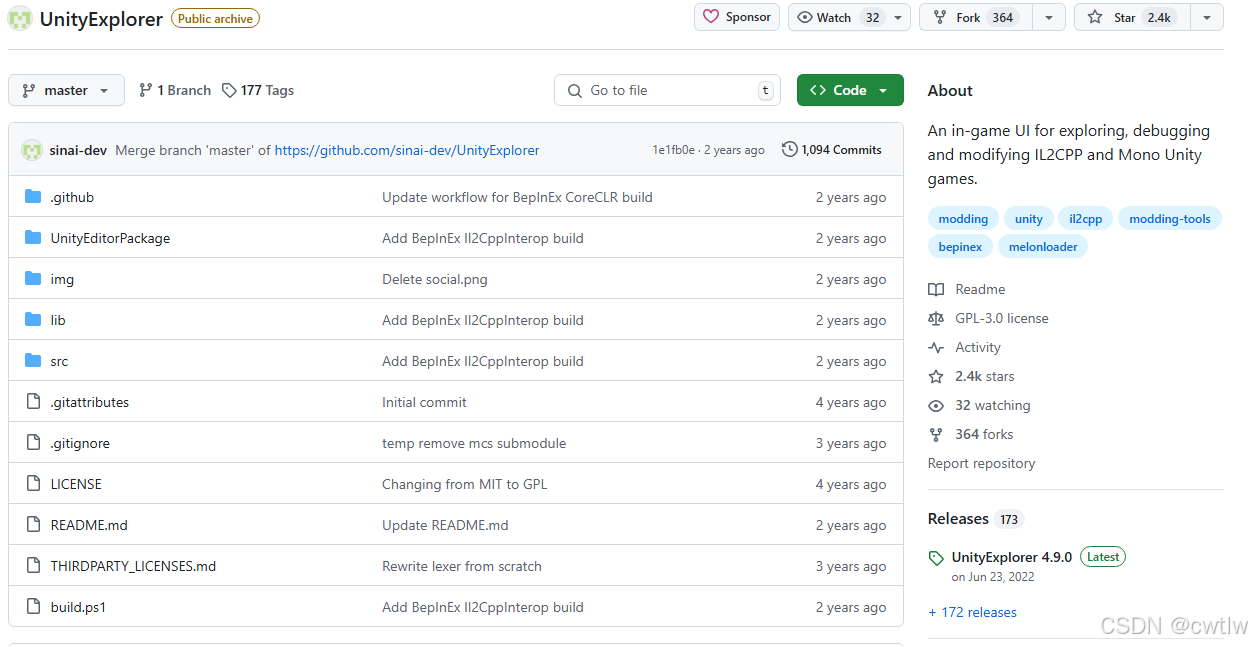The height and width of the screenshot is (647, 1252).
Task: Click the src folder icon
Action: coord(33,361)
